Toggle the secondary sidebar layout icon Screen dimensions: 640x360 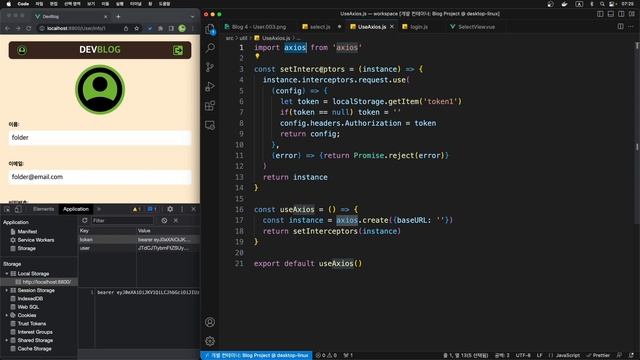tap(621, 14)
